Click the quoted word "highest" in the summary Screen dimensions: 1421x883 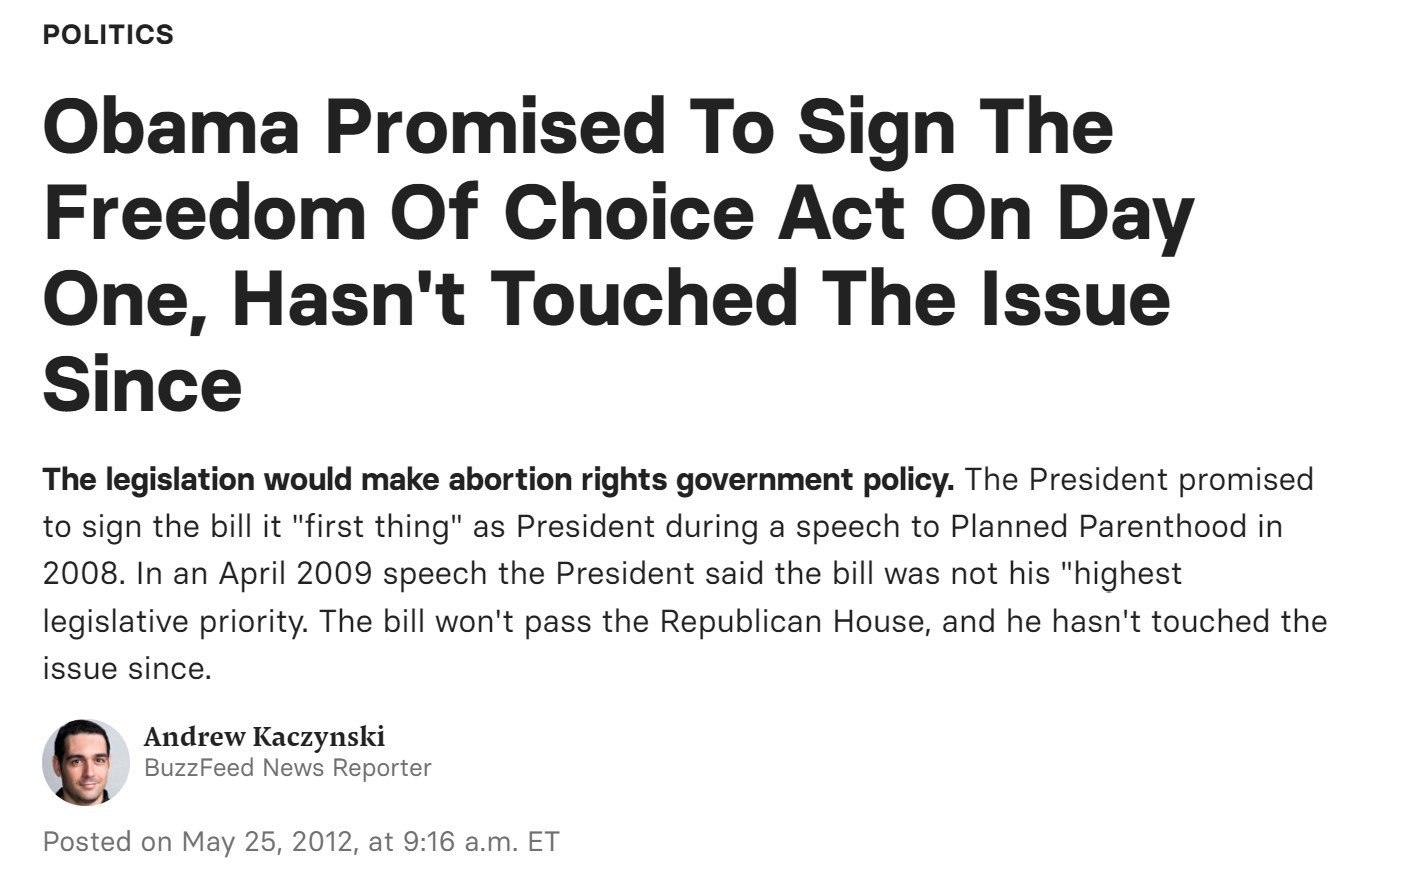pos(1122,574)
